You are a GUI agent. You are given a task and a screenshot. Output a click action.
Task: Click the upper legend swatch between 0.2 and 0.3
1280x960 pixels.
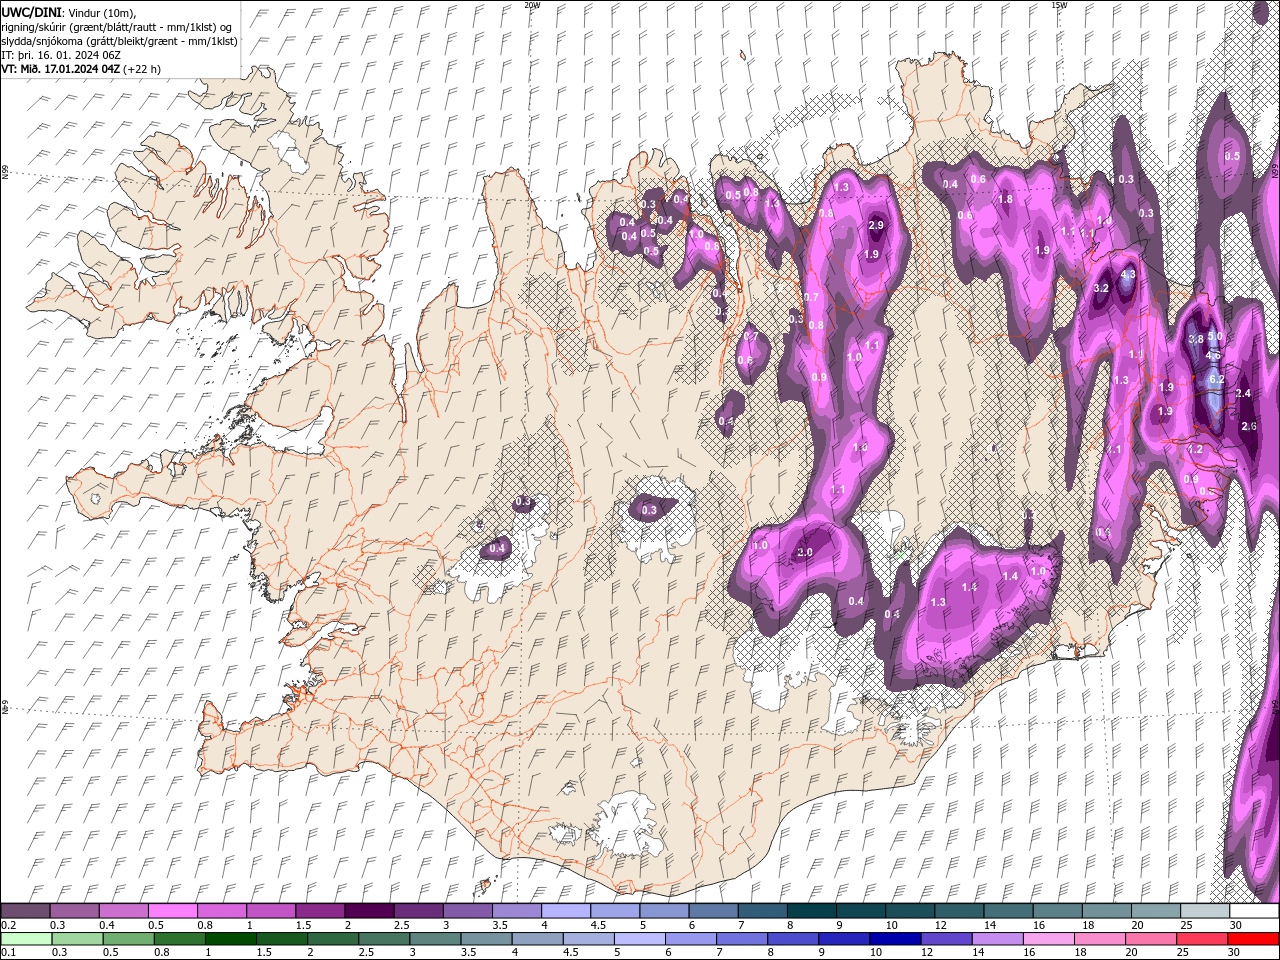pos(25,911)
